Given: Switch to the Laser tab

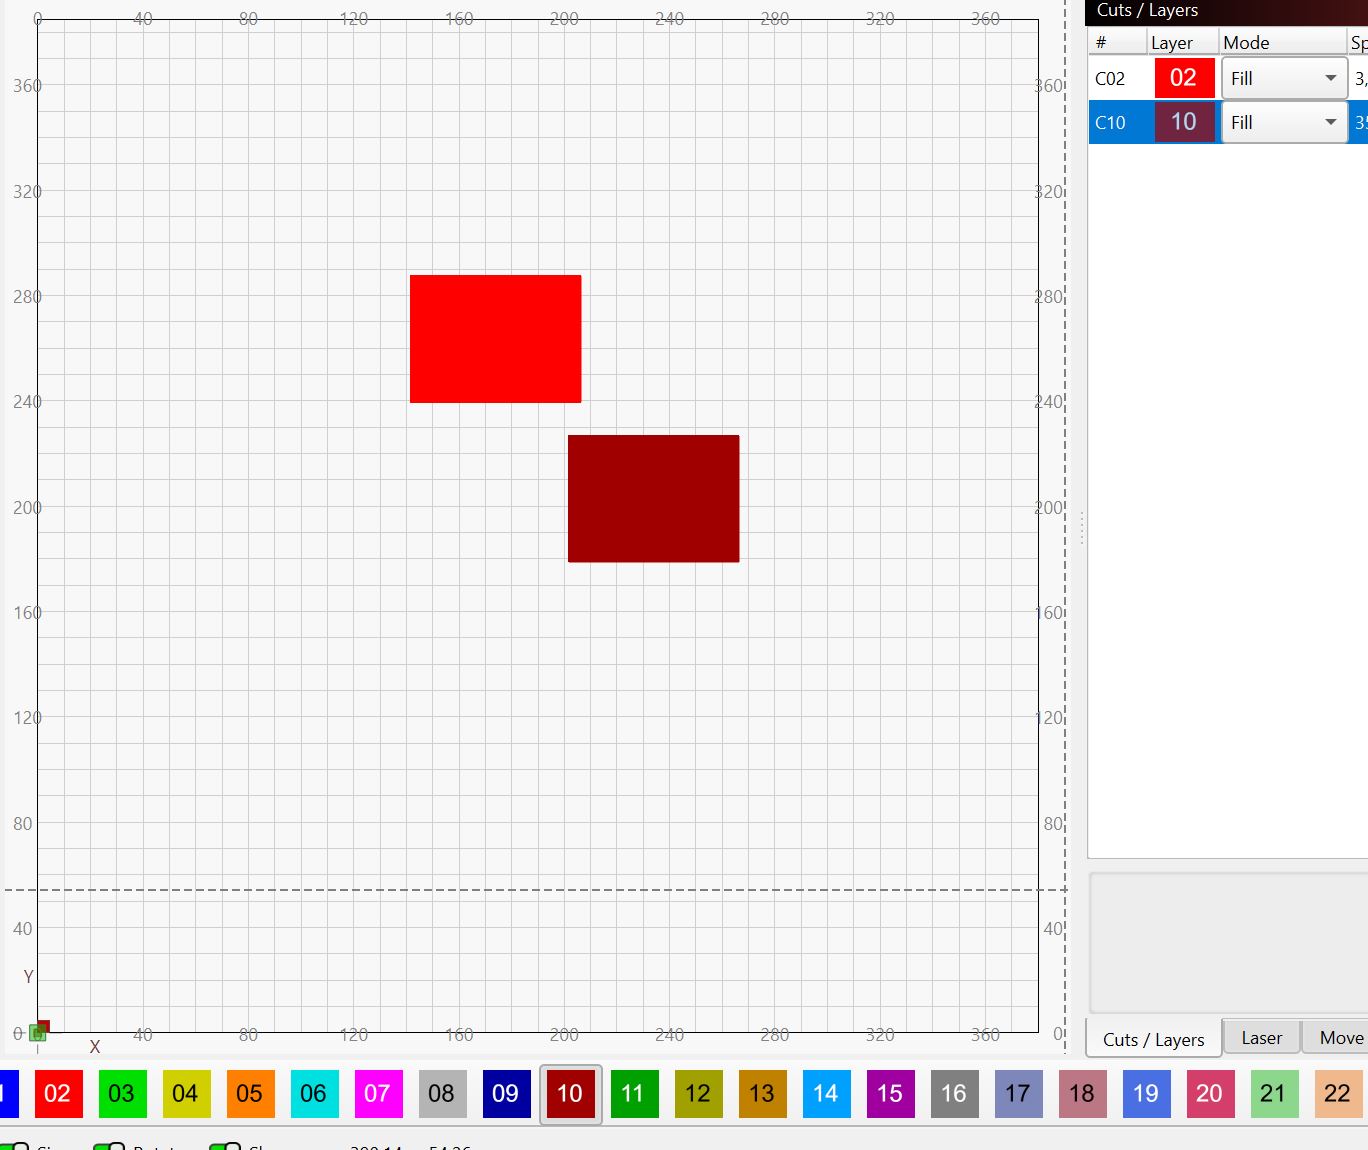Looking at the screenshot, I should tap(1261, 1038).
